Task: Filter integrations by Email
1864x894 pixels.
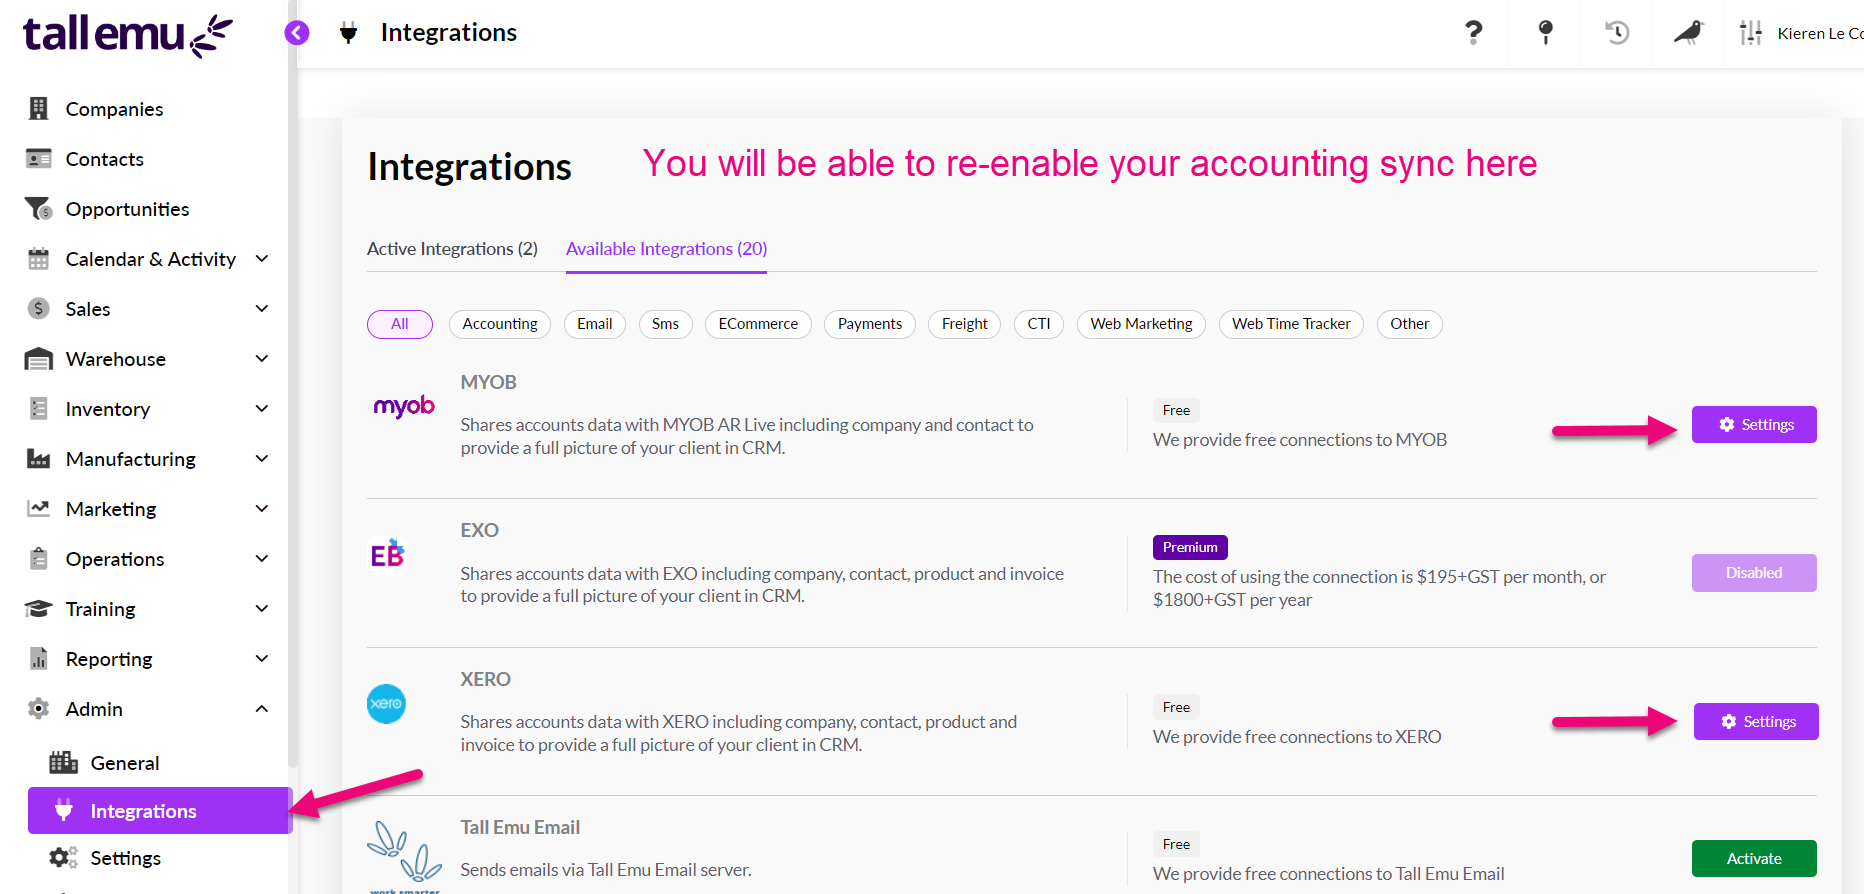Action: point(595,324)
